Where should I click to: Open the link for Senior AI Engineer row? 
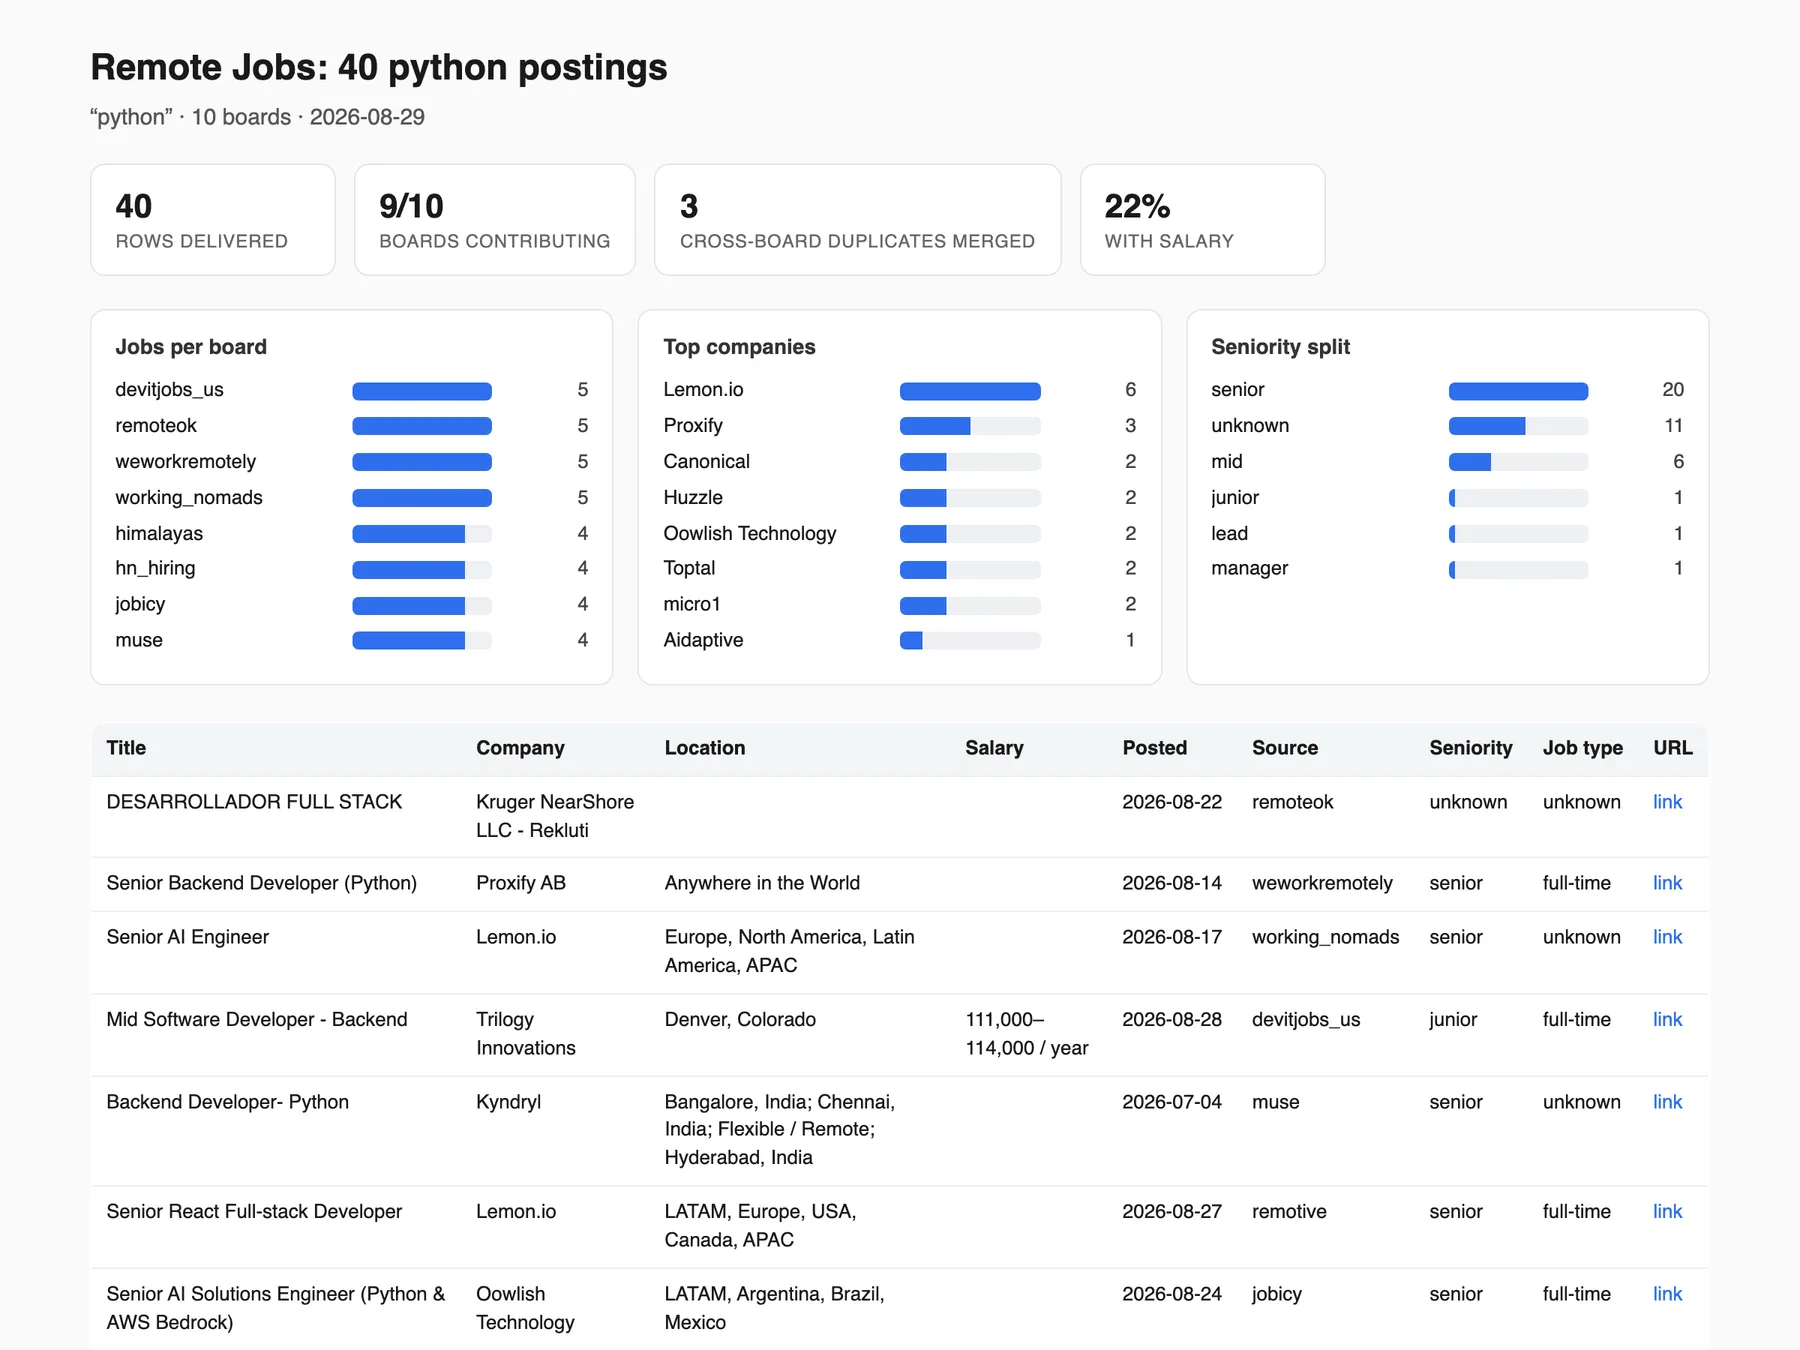[1667, 937]
